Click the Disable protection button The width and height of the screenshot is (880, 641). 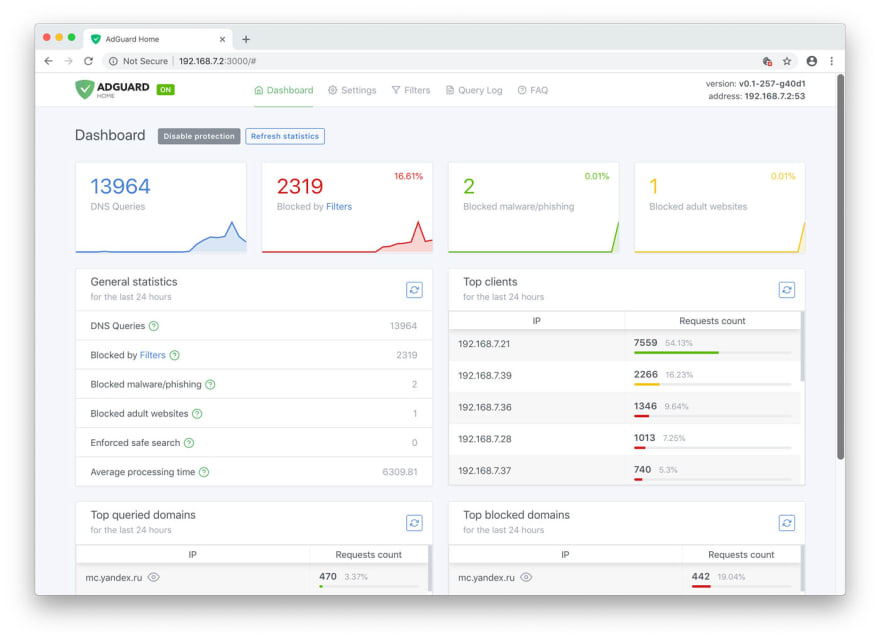click(198, 136)
